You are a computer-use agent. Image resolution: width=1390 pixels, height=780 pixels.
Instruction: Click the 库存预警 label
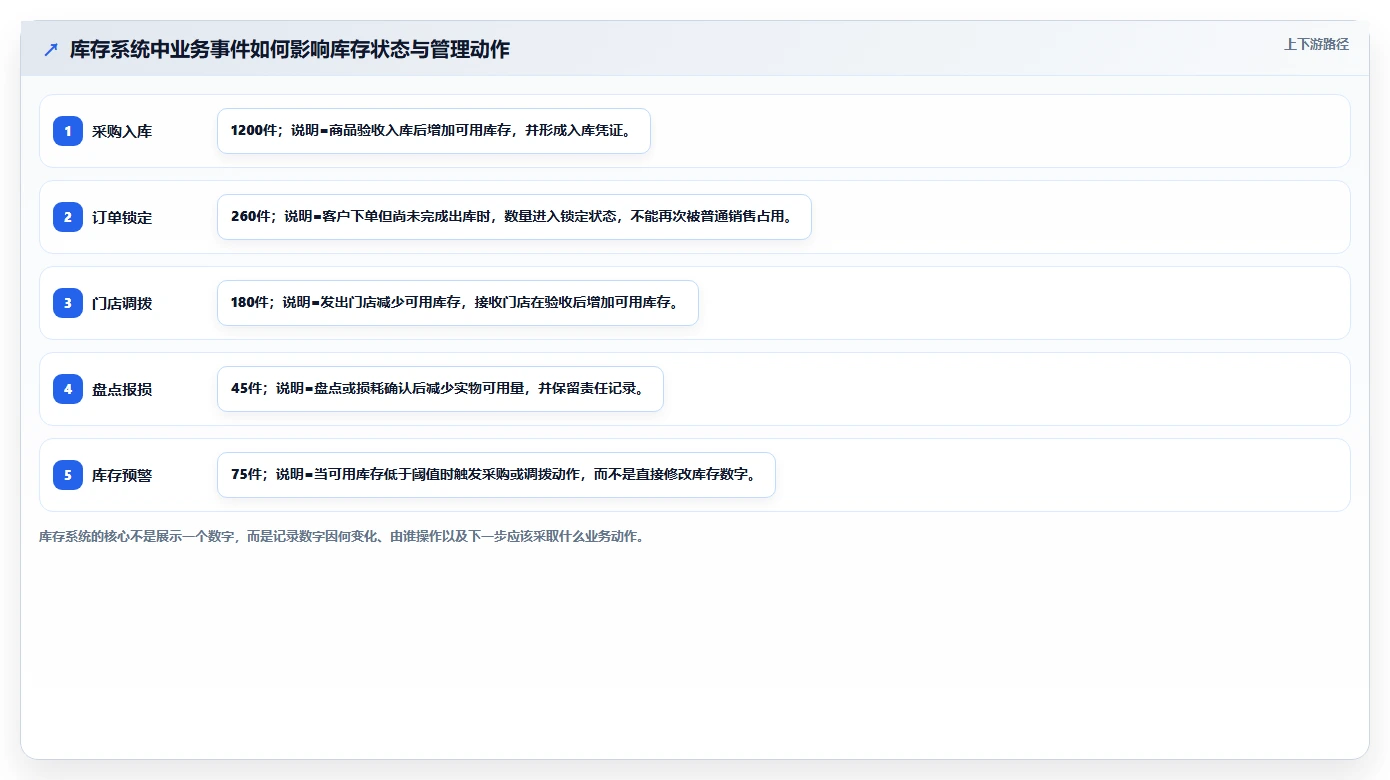tap(122, 475)
